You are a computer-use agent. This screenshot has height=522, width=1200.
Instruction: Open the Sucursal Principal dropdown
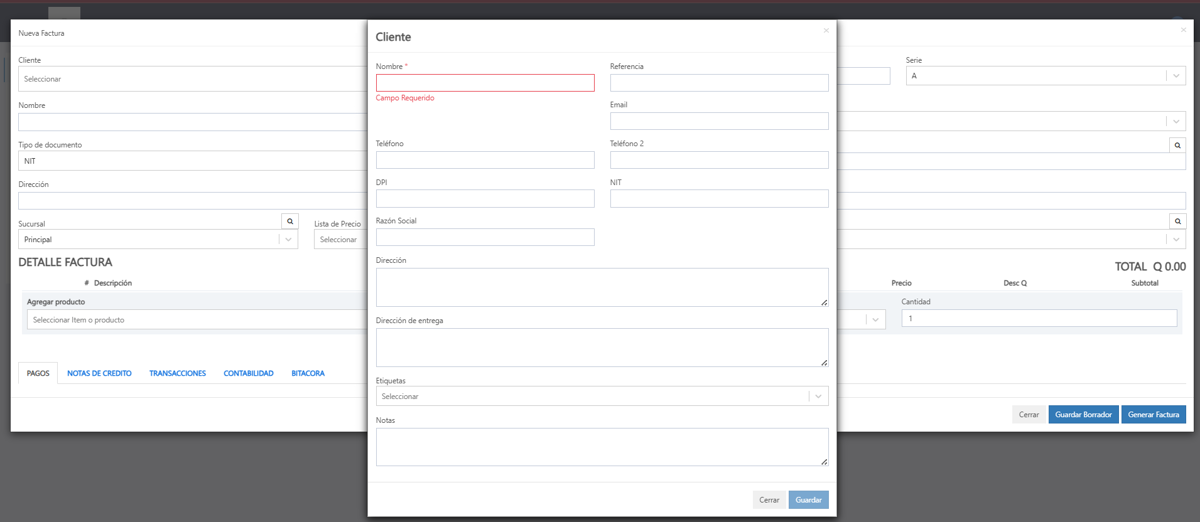point(158,240)
